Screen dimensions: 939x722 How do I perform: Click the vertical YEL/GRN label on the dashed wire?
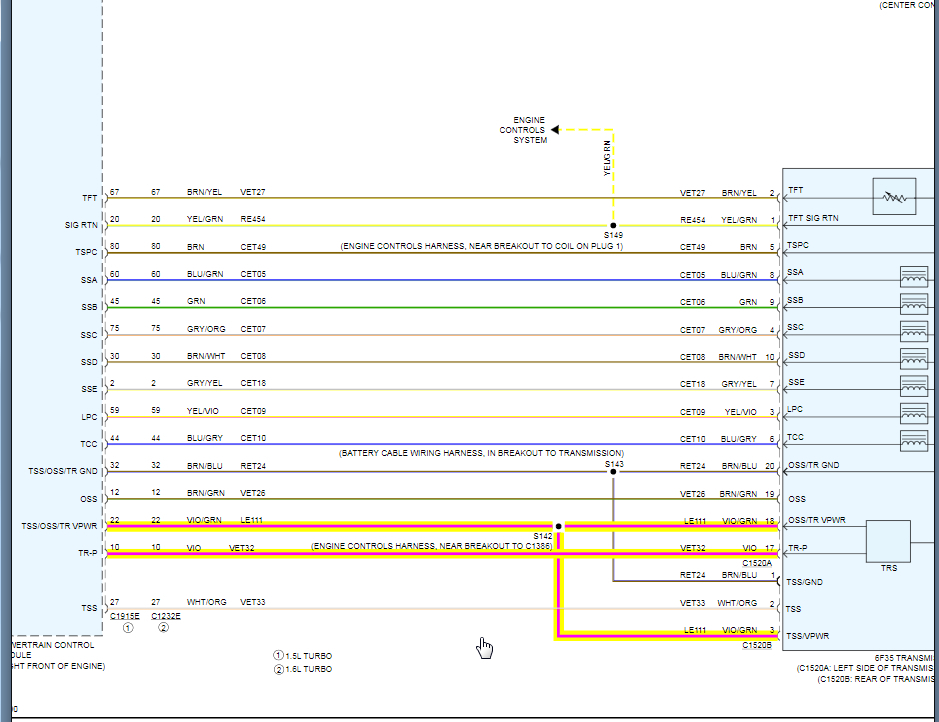[x=607, y=158]
